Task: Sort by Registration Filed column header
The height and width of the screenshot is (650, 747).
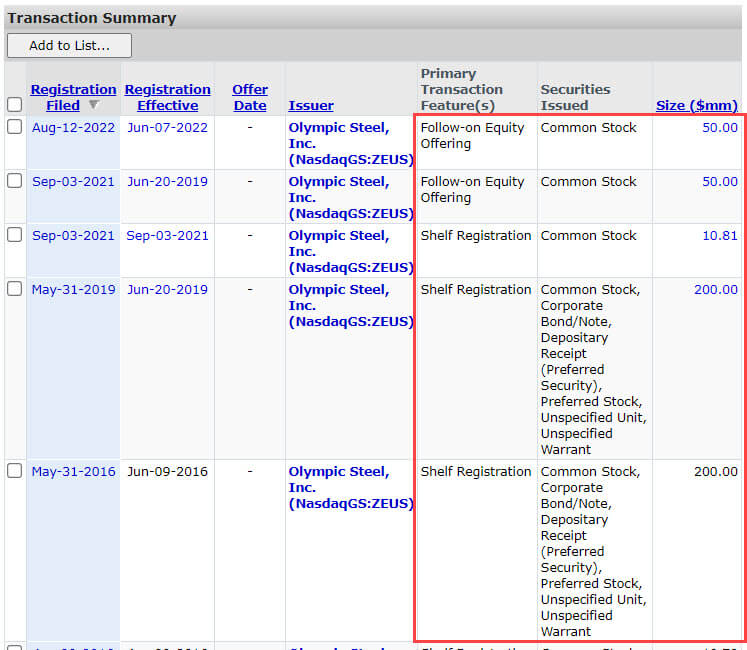Action: click(73, 97)
